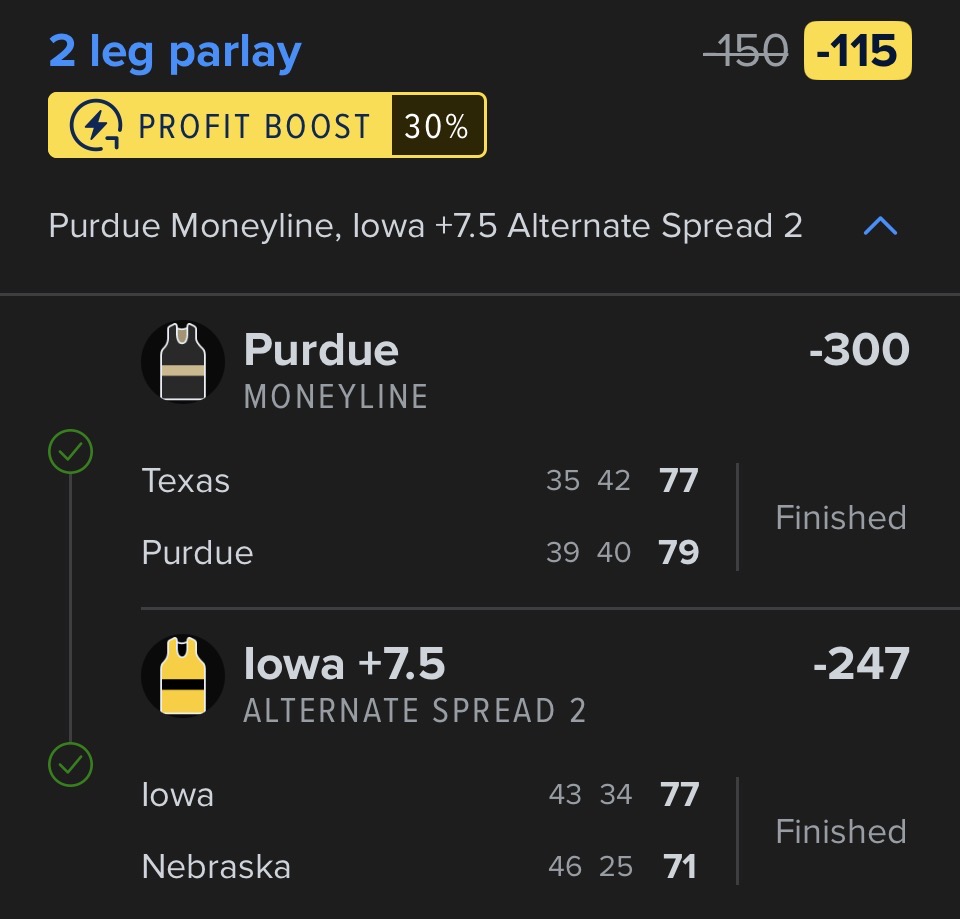
Task: Collapse the parlay legs with the chevron
Action: point(880,227)
